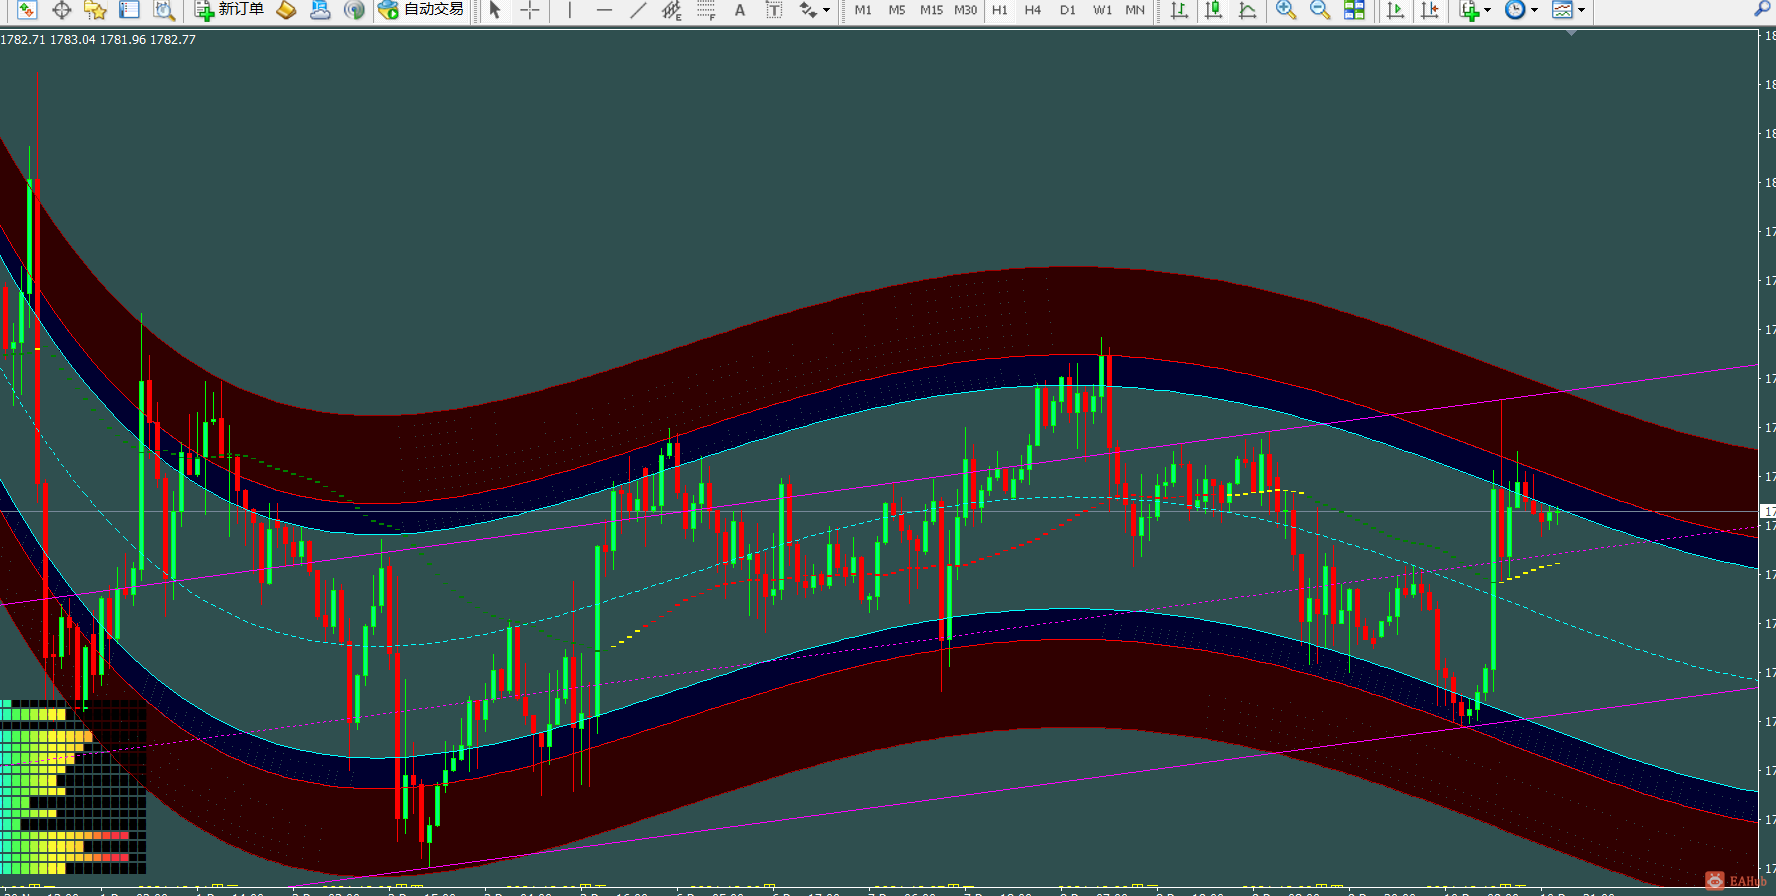
Task: Switch to M5 timeframe
Action: click(x=897, y=10)
